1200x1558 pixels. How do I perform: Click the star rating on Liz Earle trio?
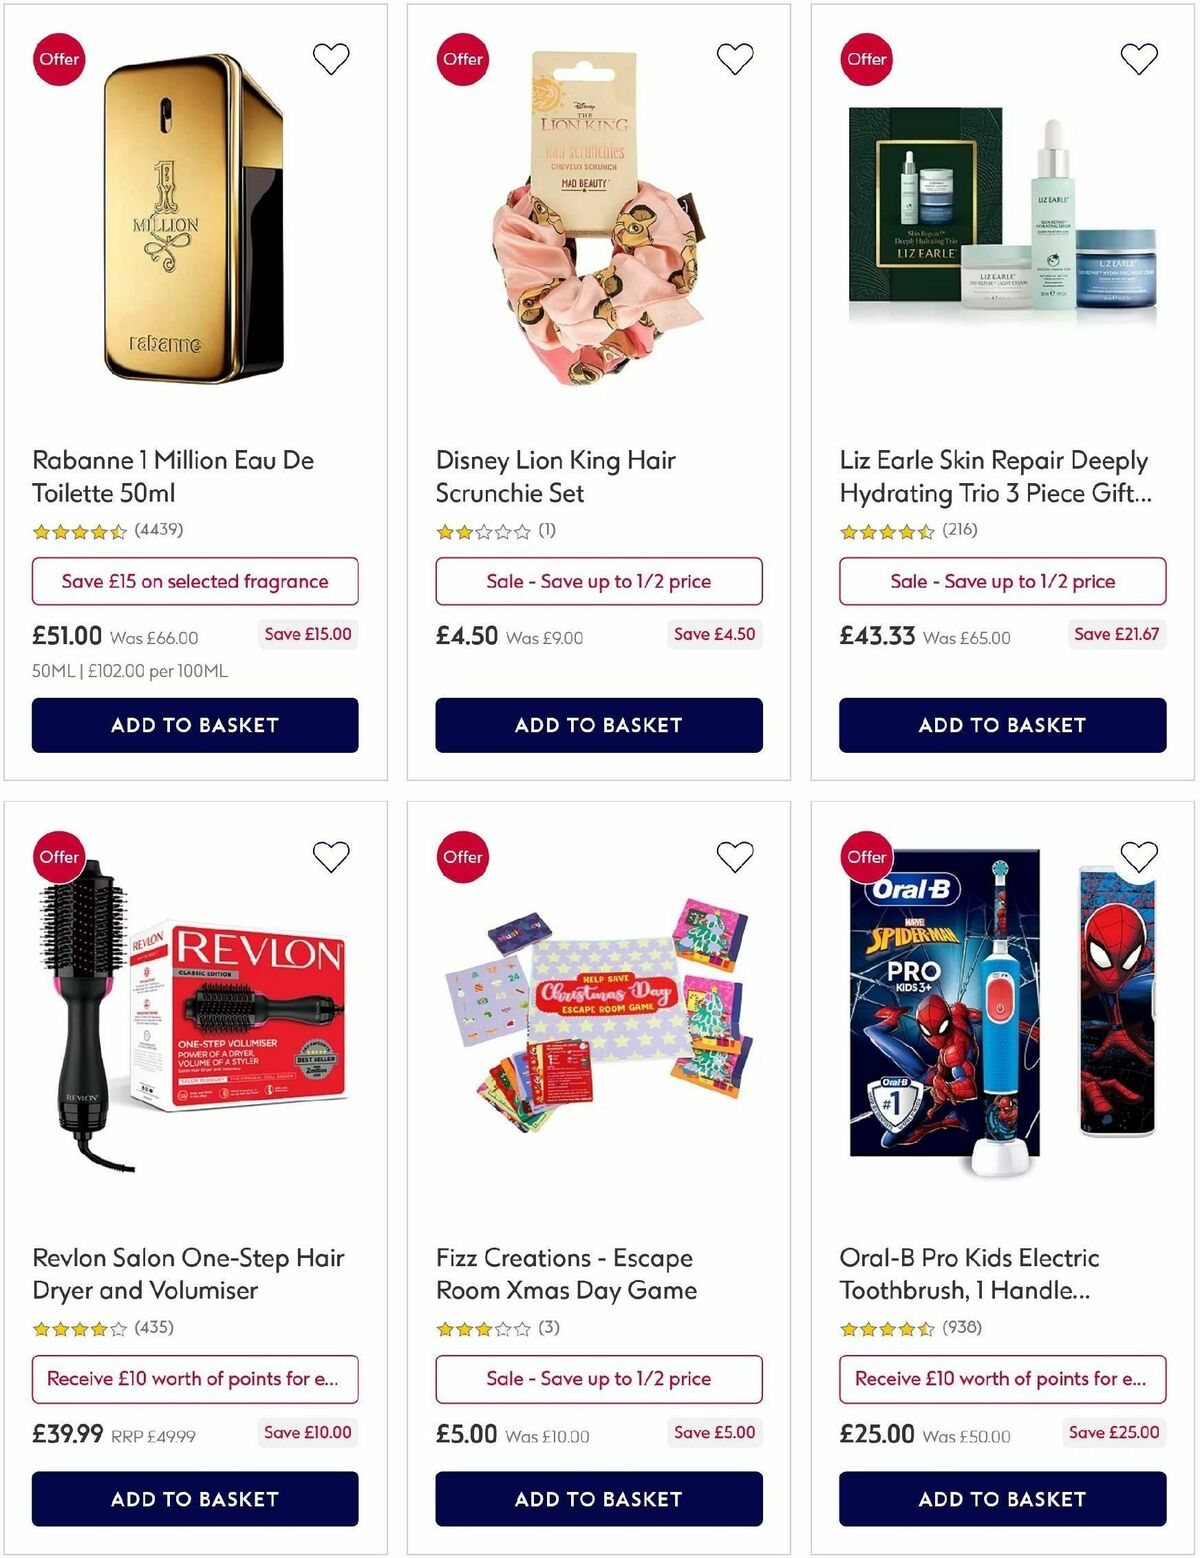pos(888,532)
